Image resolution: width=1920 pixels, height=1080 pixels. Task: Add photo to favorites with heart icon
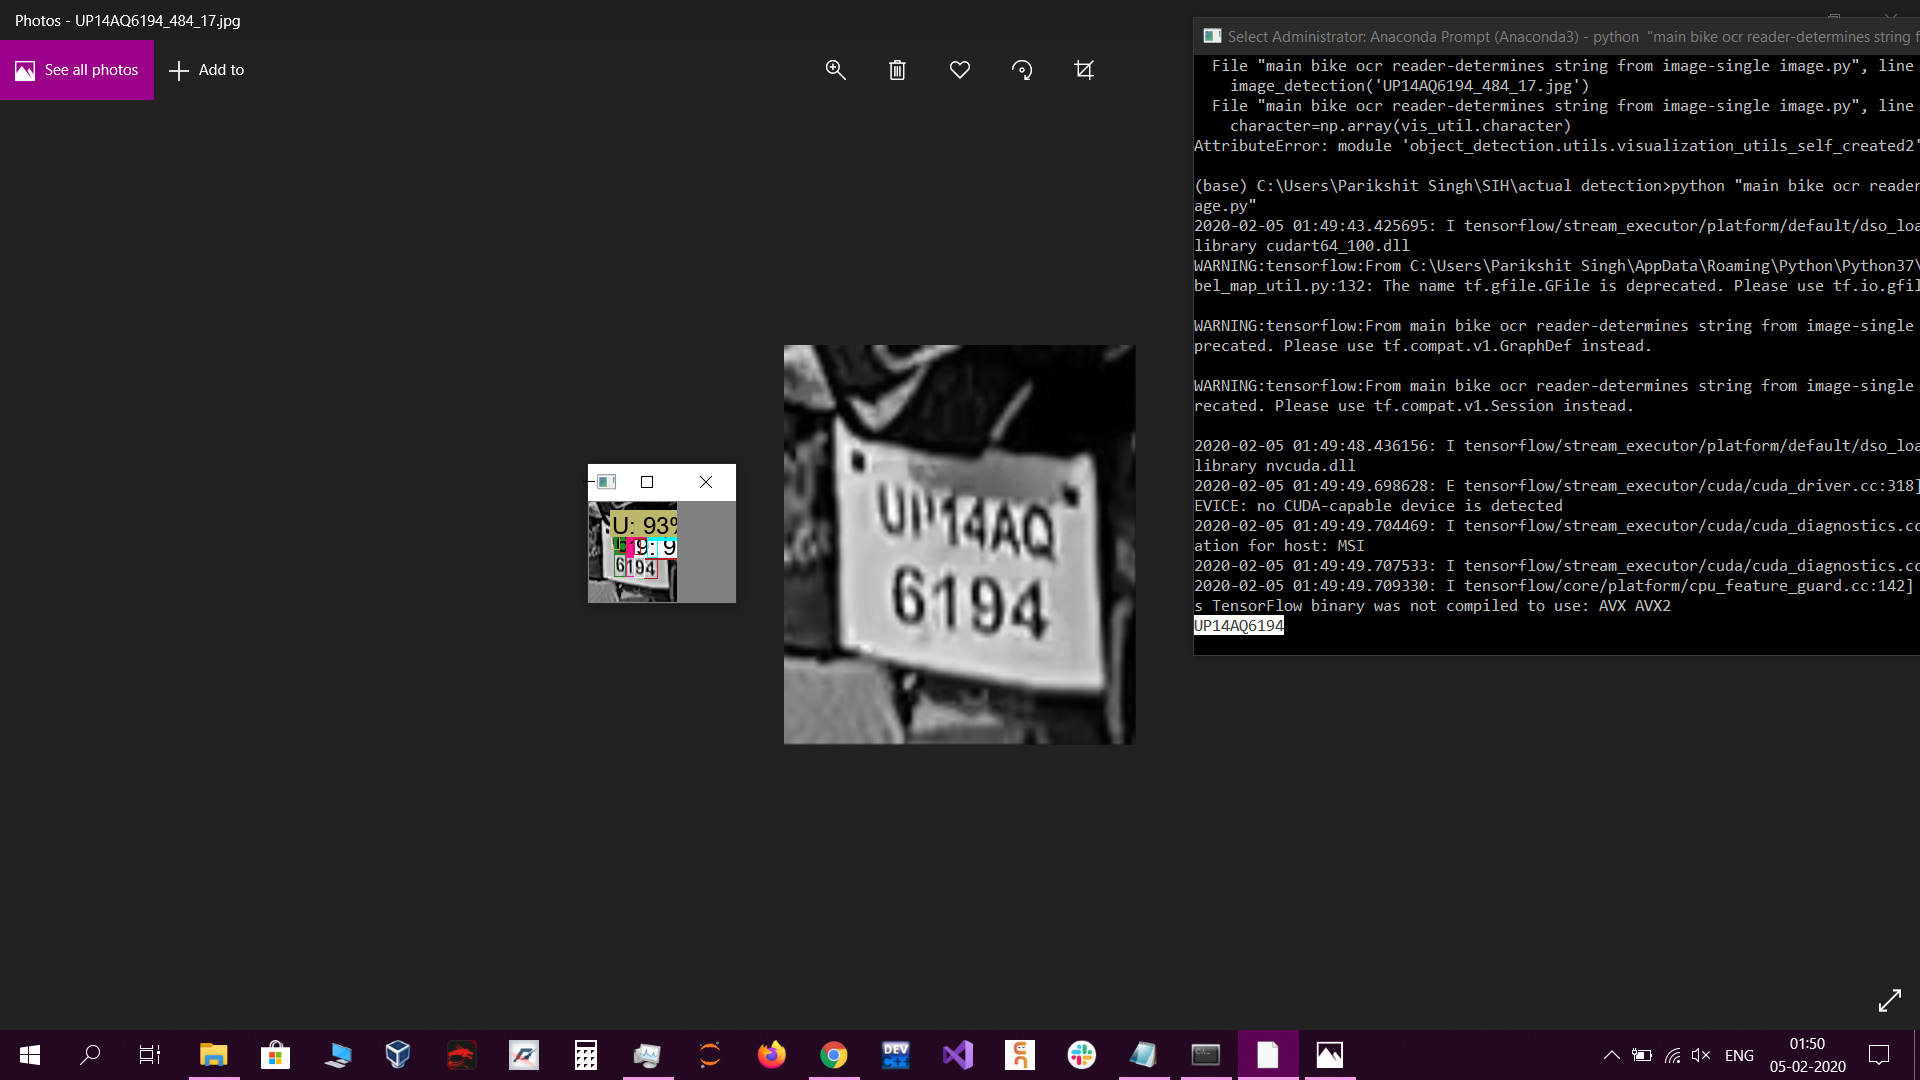tap(960, 70)
